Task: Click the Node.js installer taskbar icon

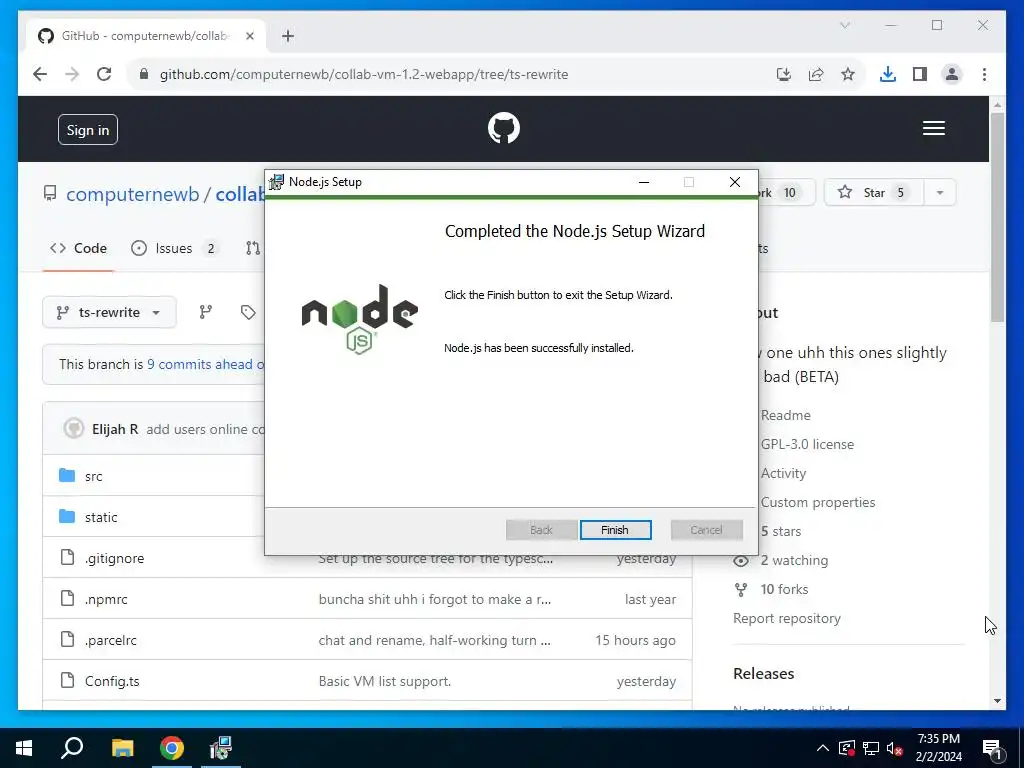Action: 221,748
